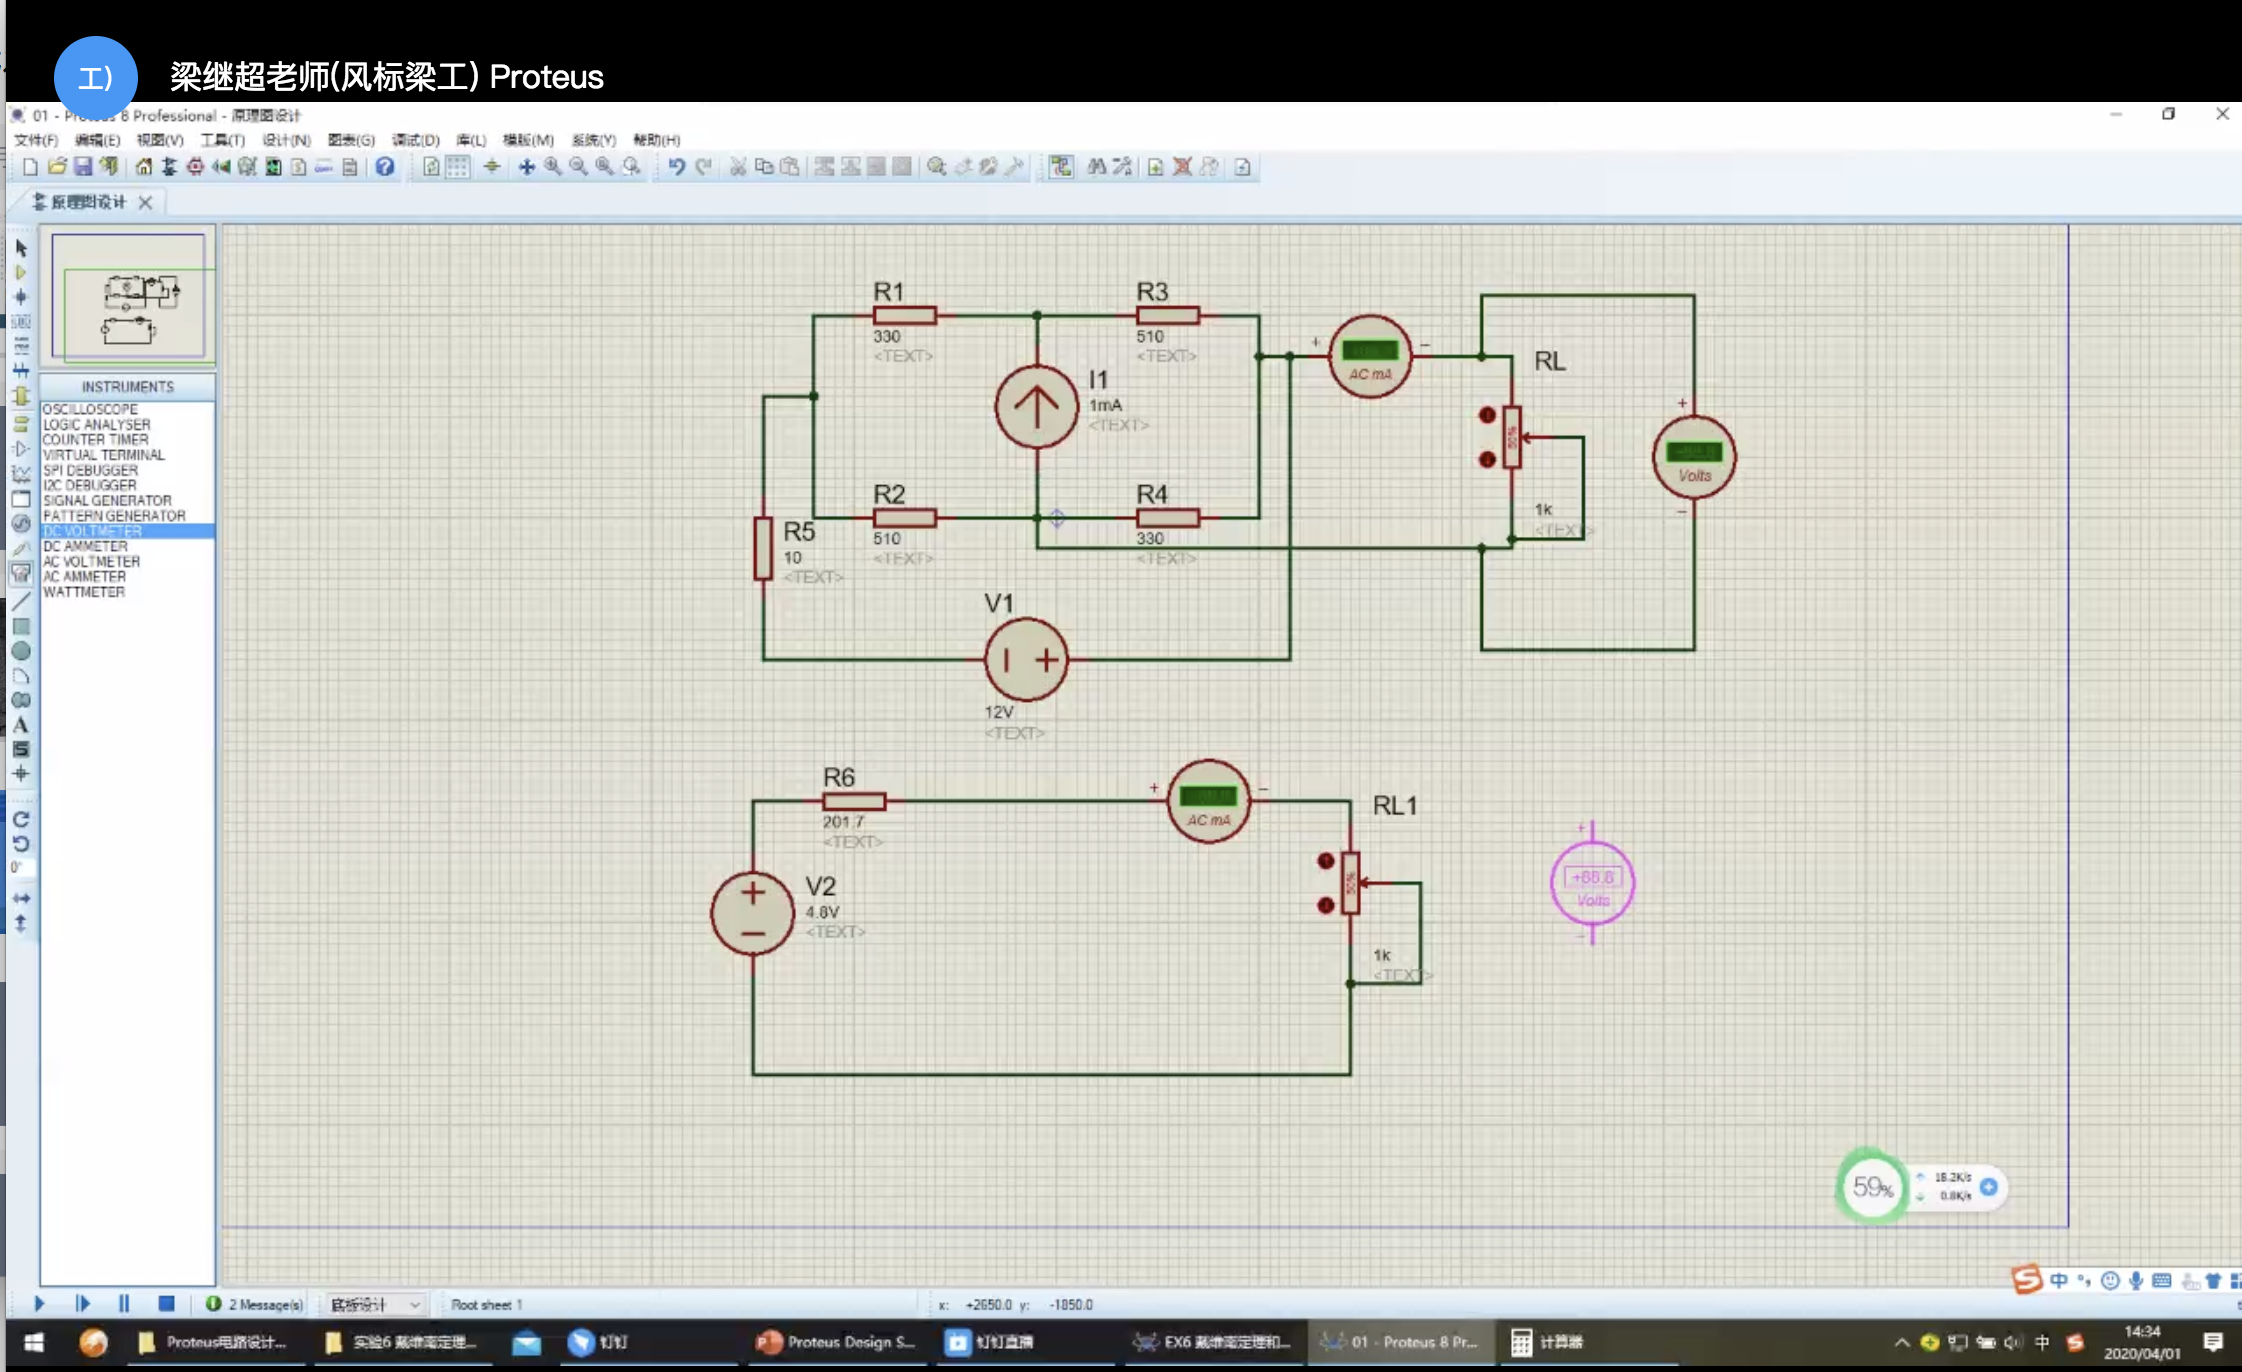Screen dimensions: 2242x1372
Task: Click the undo arrow icon
Action: click(x=677, y=167)
